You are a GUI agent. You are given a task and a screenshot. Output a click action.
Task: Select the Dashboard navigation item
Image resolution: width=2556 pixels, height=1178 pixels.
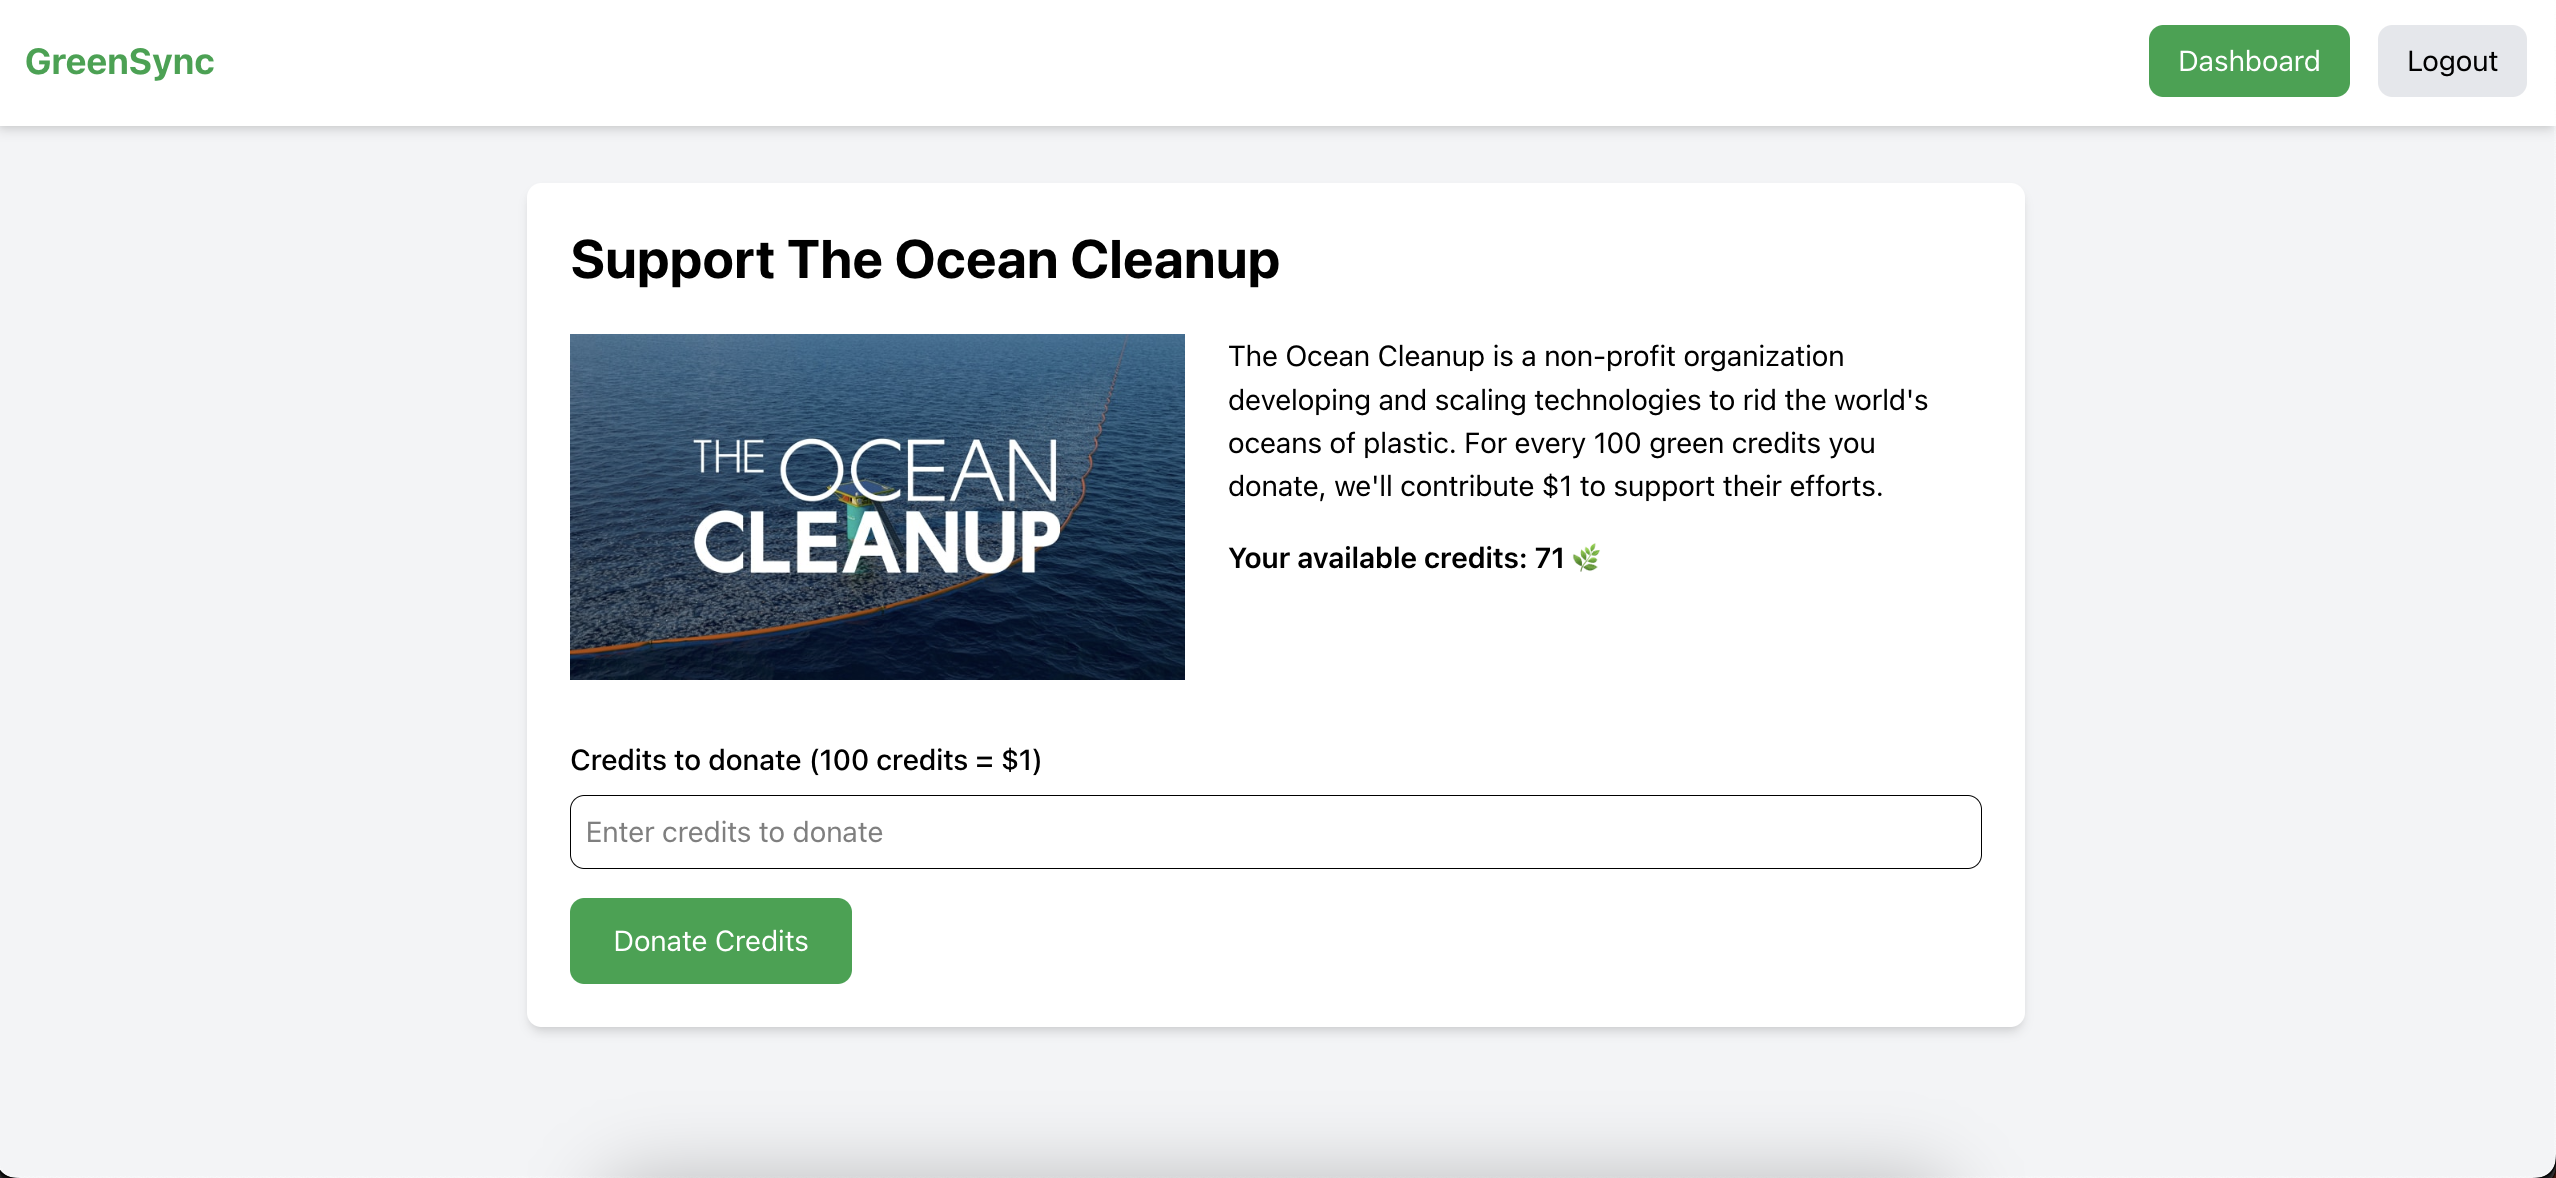[2248, 60]
